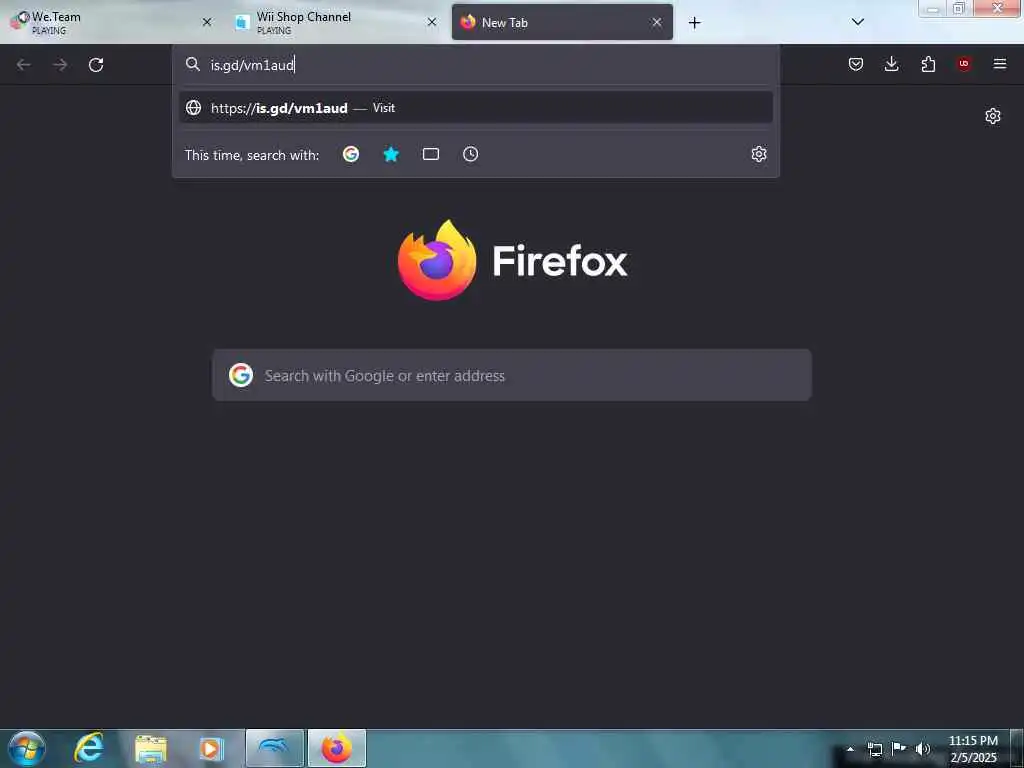Click the magnifier icon in address bar
Image resolution: width=1024 pixels, height=768 pixels.
(x=193, y=64)
